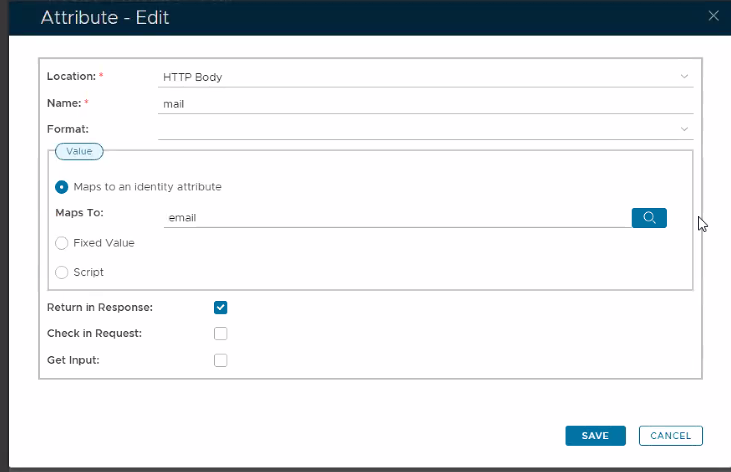Tick the Get Input checkbox
This screenshot has height=472, width=731.
pos(221,360)
